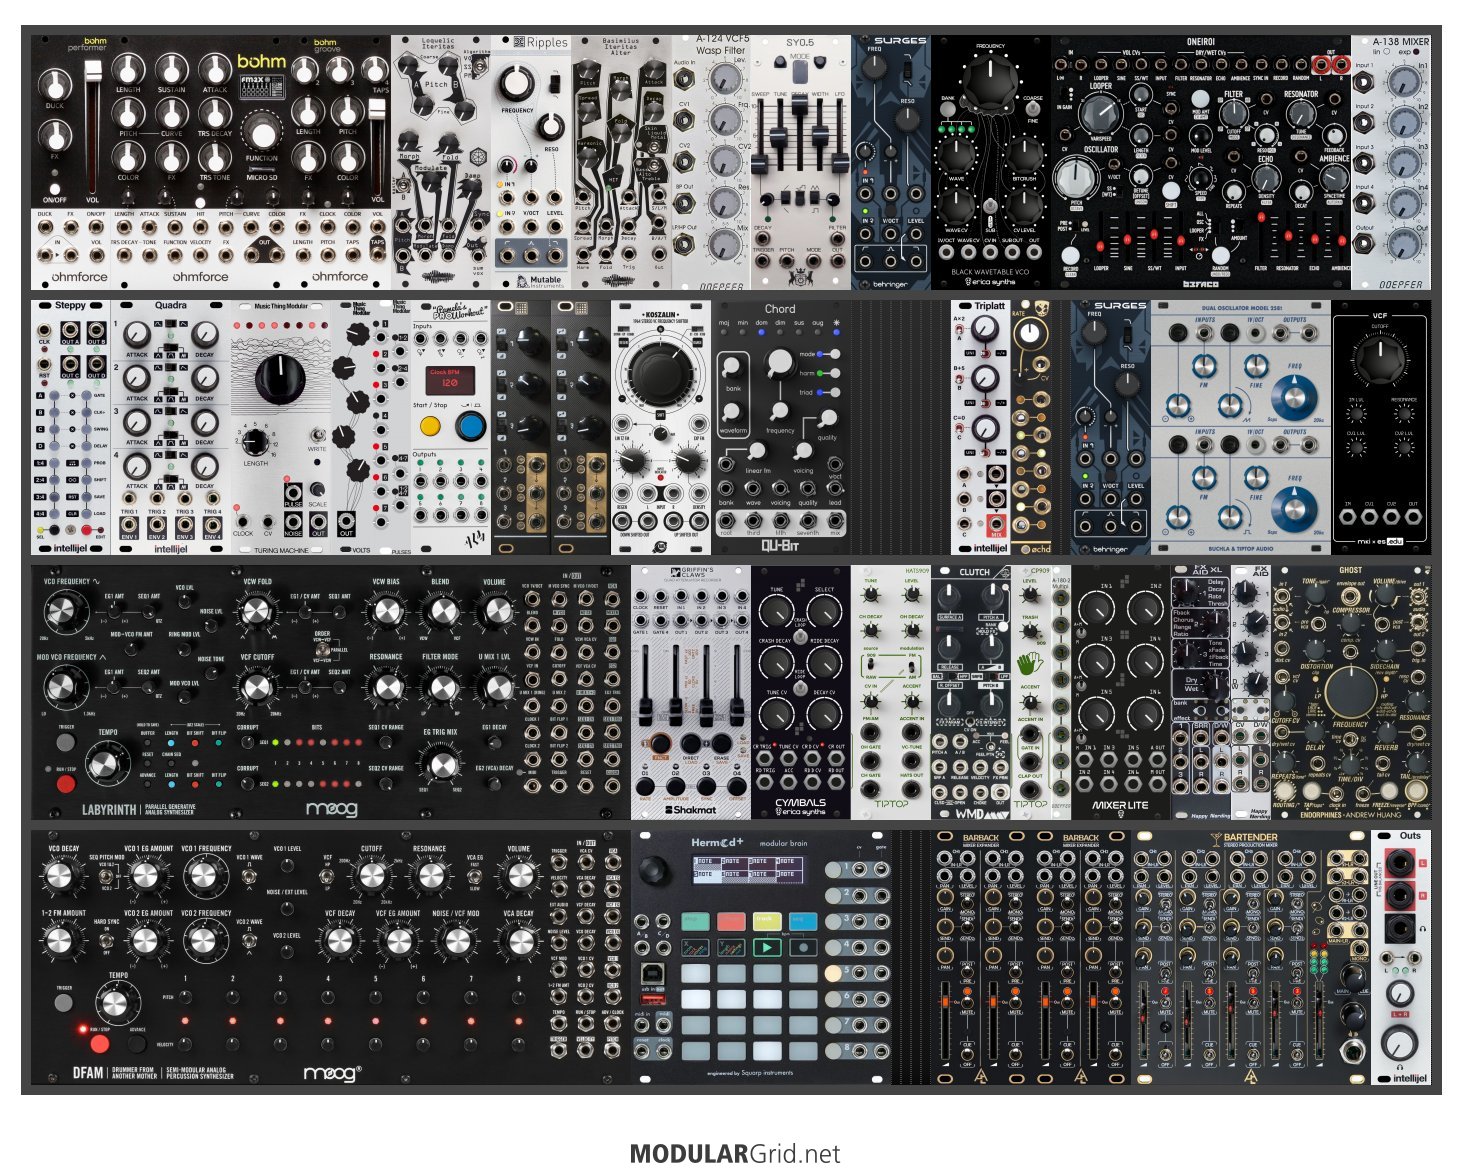Click the DIRECT button on Griffin's Claws
The width and height of the screenshot is (1472, 1175).
pyautogui.click(x=691, y=744)
